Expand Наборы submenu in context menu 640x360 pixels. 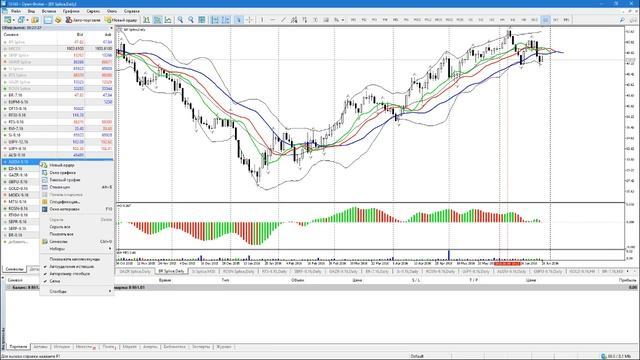76,249
